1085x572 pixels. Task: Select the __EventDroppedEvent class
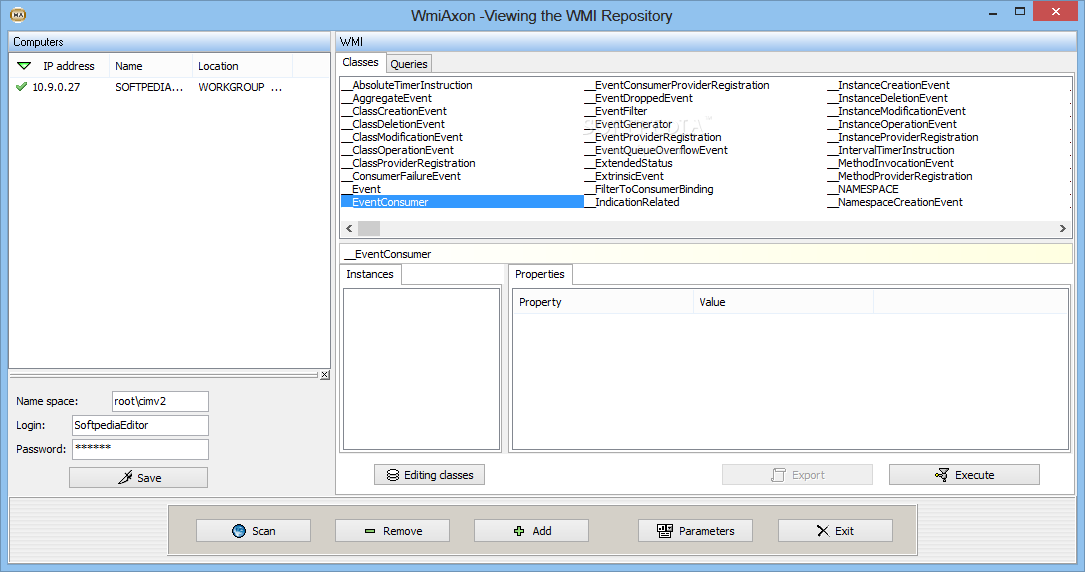(639, 98)
